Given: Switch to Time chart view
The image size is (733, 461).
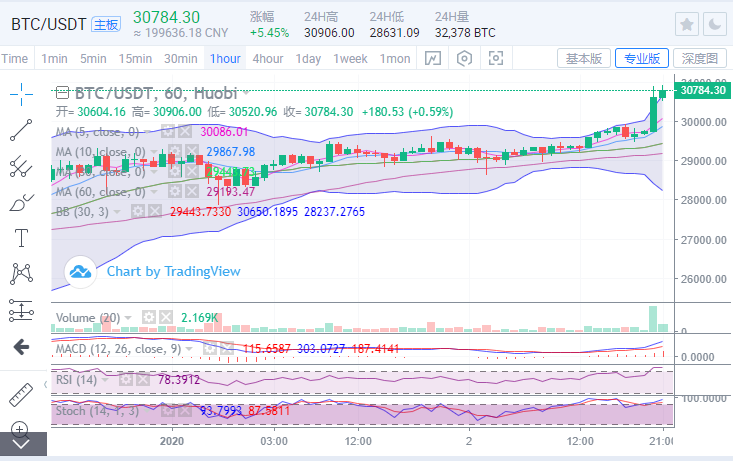Looking at the screenshot, I should coord(14,58).
